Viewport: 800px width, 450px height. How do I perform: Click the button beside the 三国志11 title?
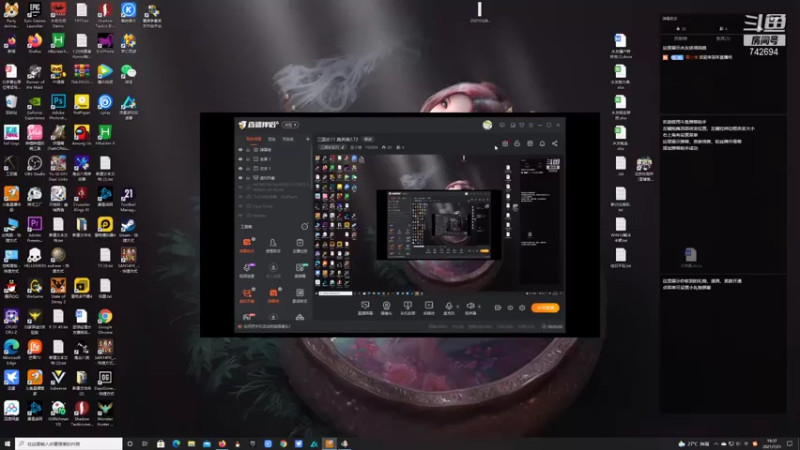tap(368, 139)
